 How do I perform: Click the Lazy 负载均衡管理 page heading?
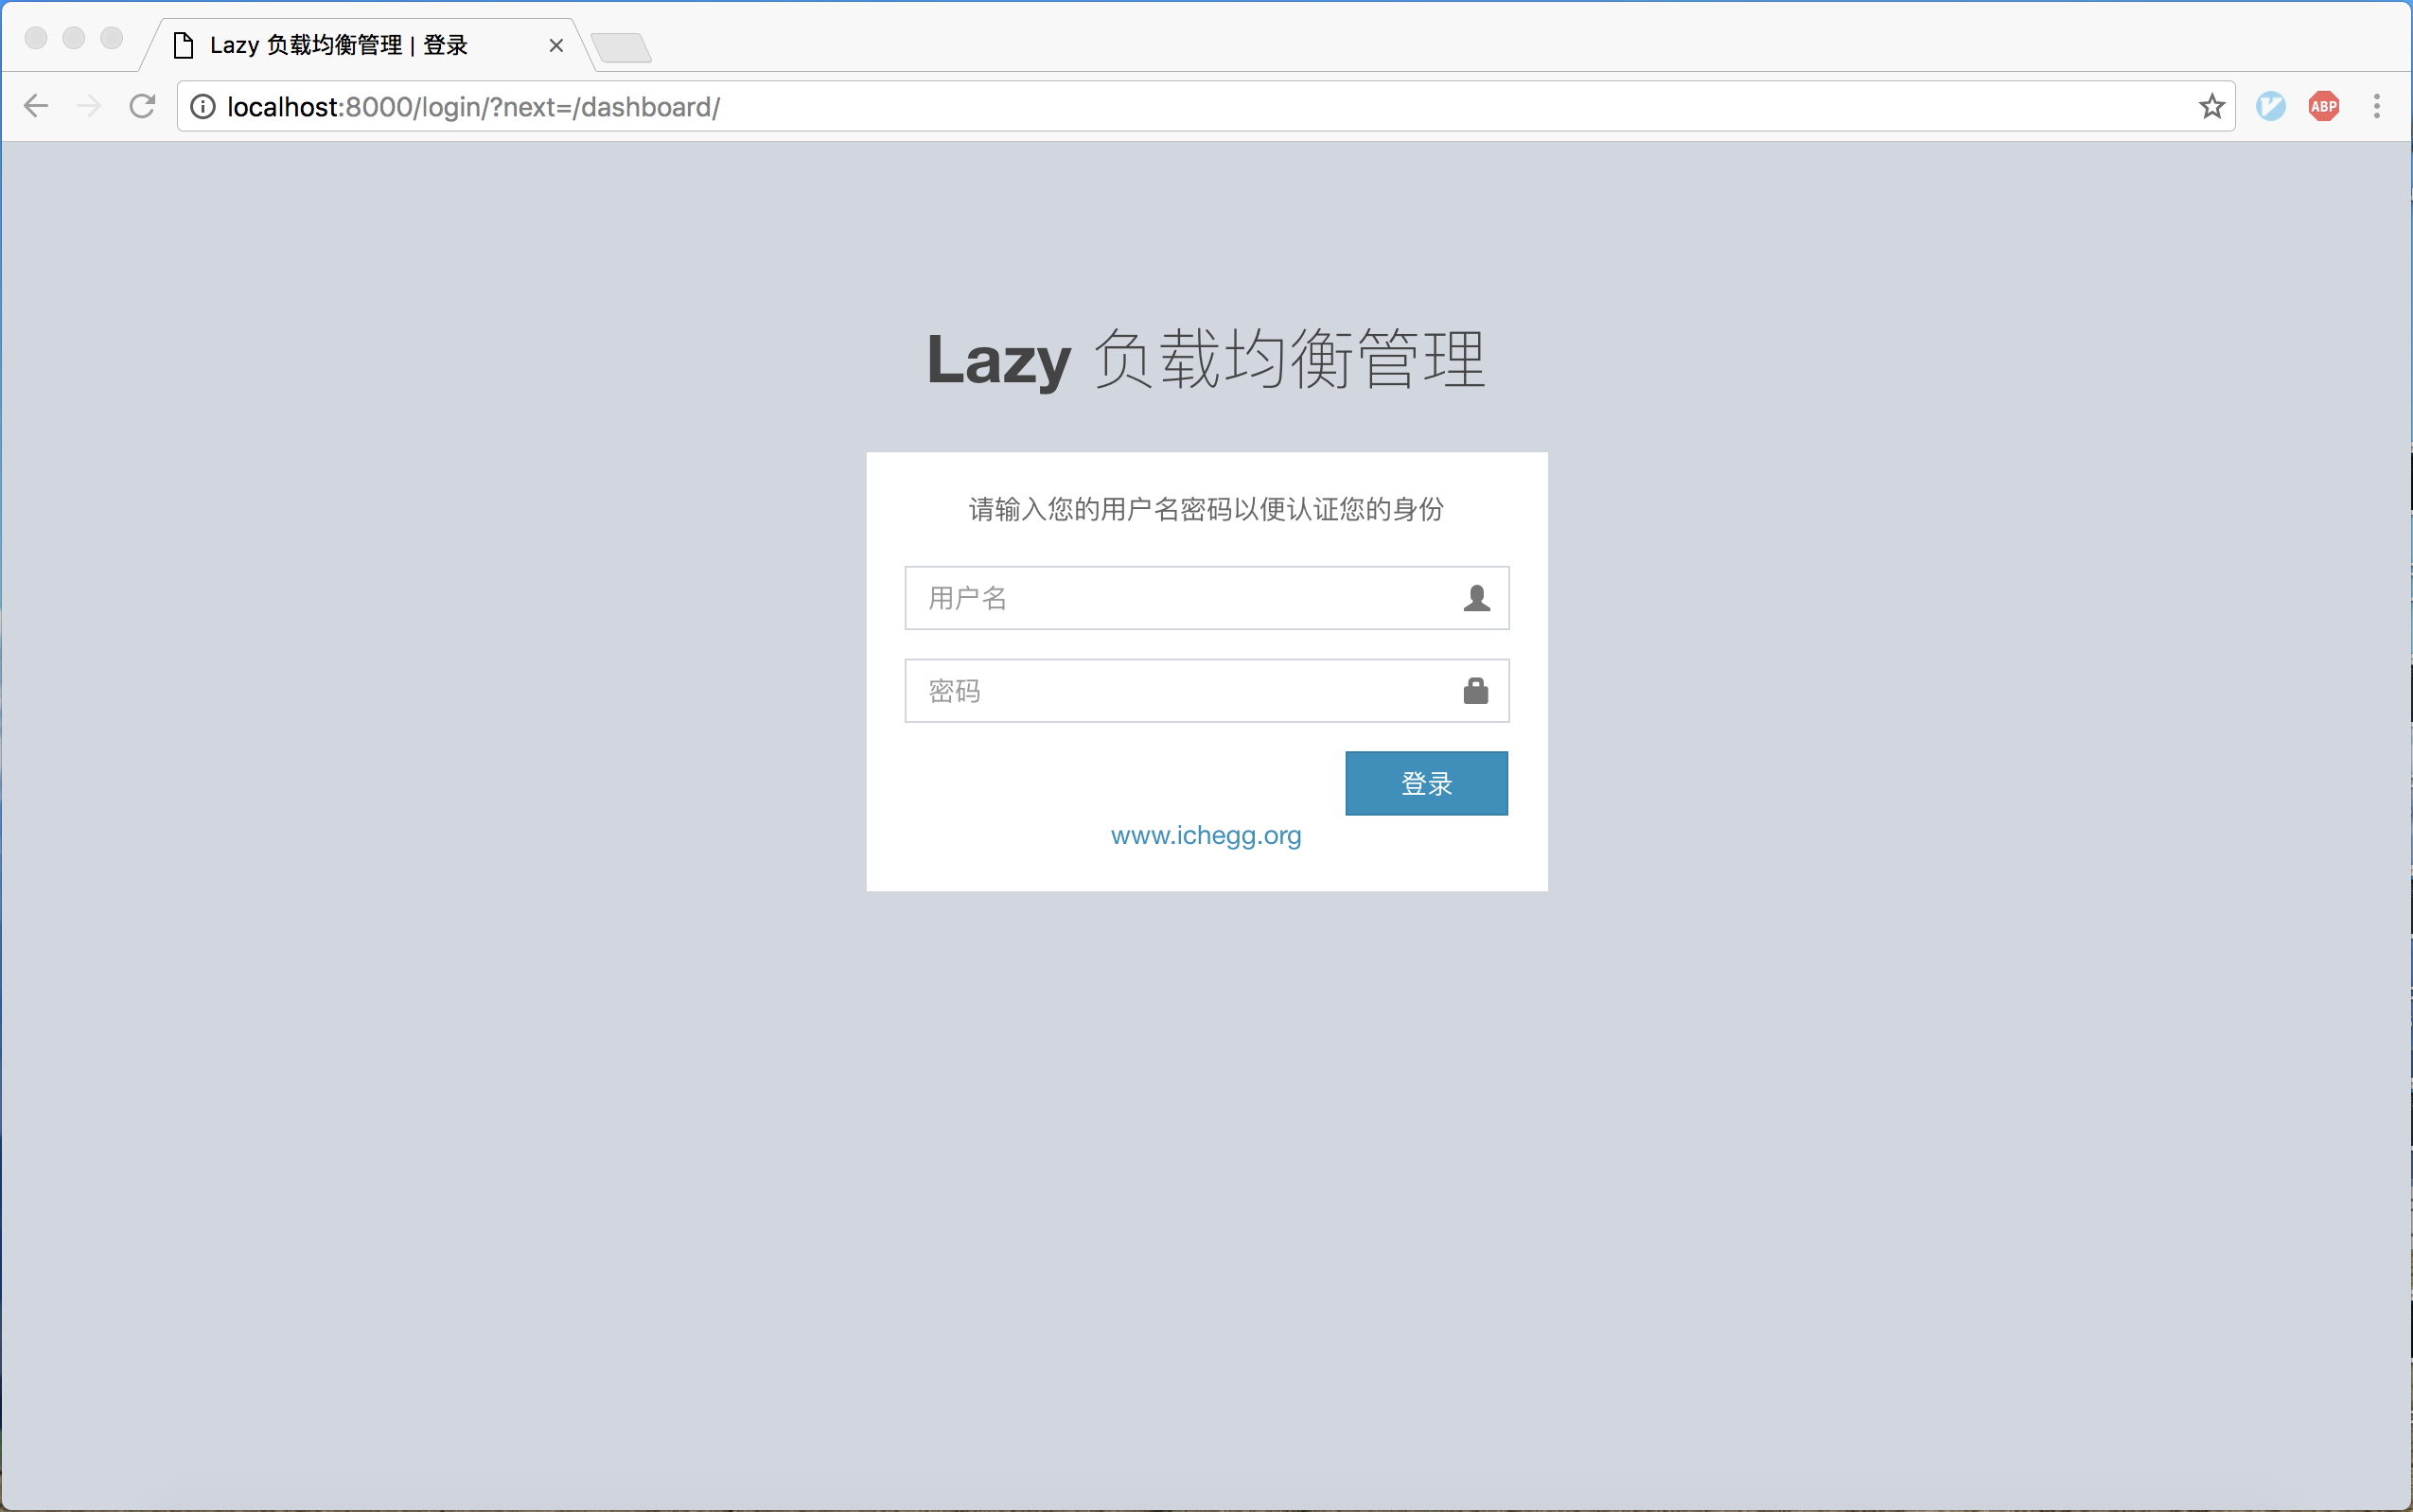coord(1206,359)
